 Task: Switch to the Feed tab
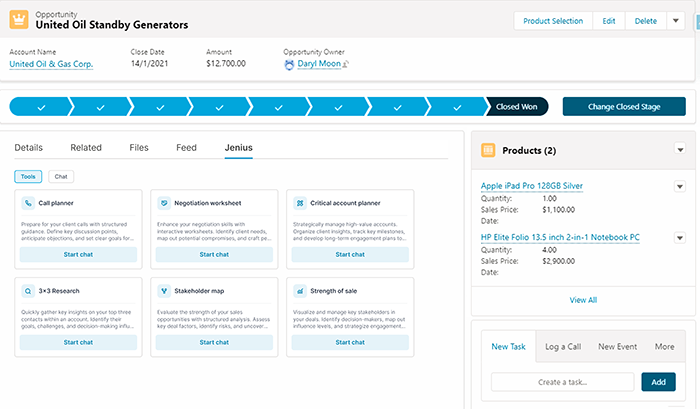click(x=186, y=147)
